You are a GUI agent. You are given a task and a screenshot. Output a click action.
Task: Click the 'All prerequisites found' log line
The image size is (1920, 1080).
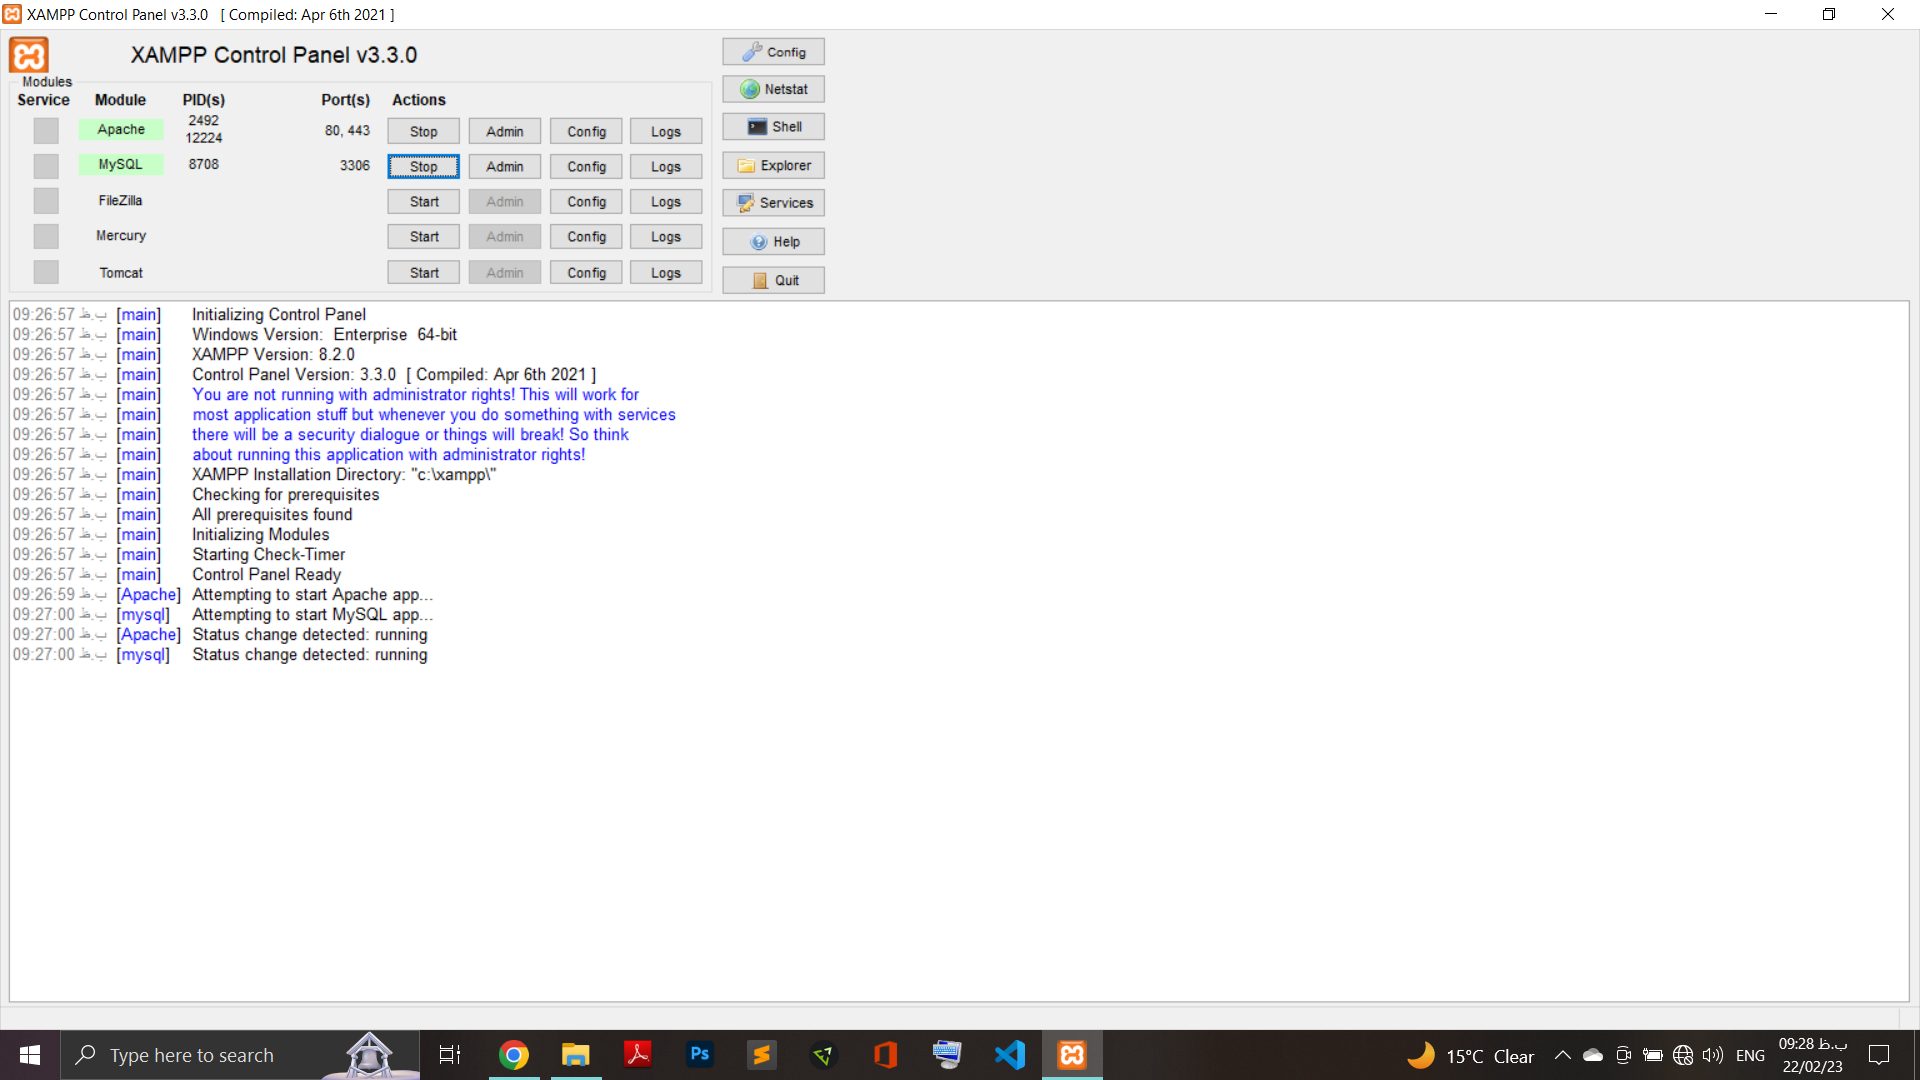pos(272,514)
